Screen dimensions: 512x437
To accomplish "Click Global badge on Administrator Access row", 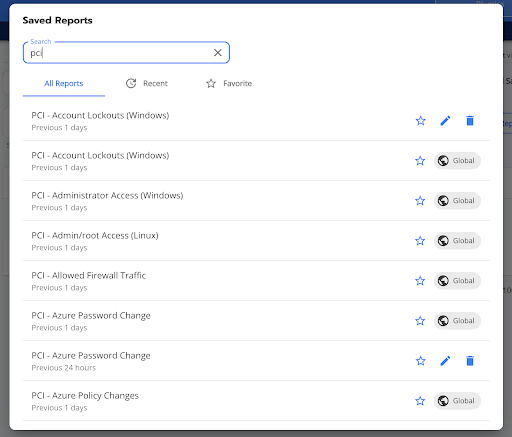I will [457, 201].
